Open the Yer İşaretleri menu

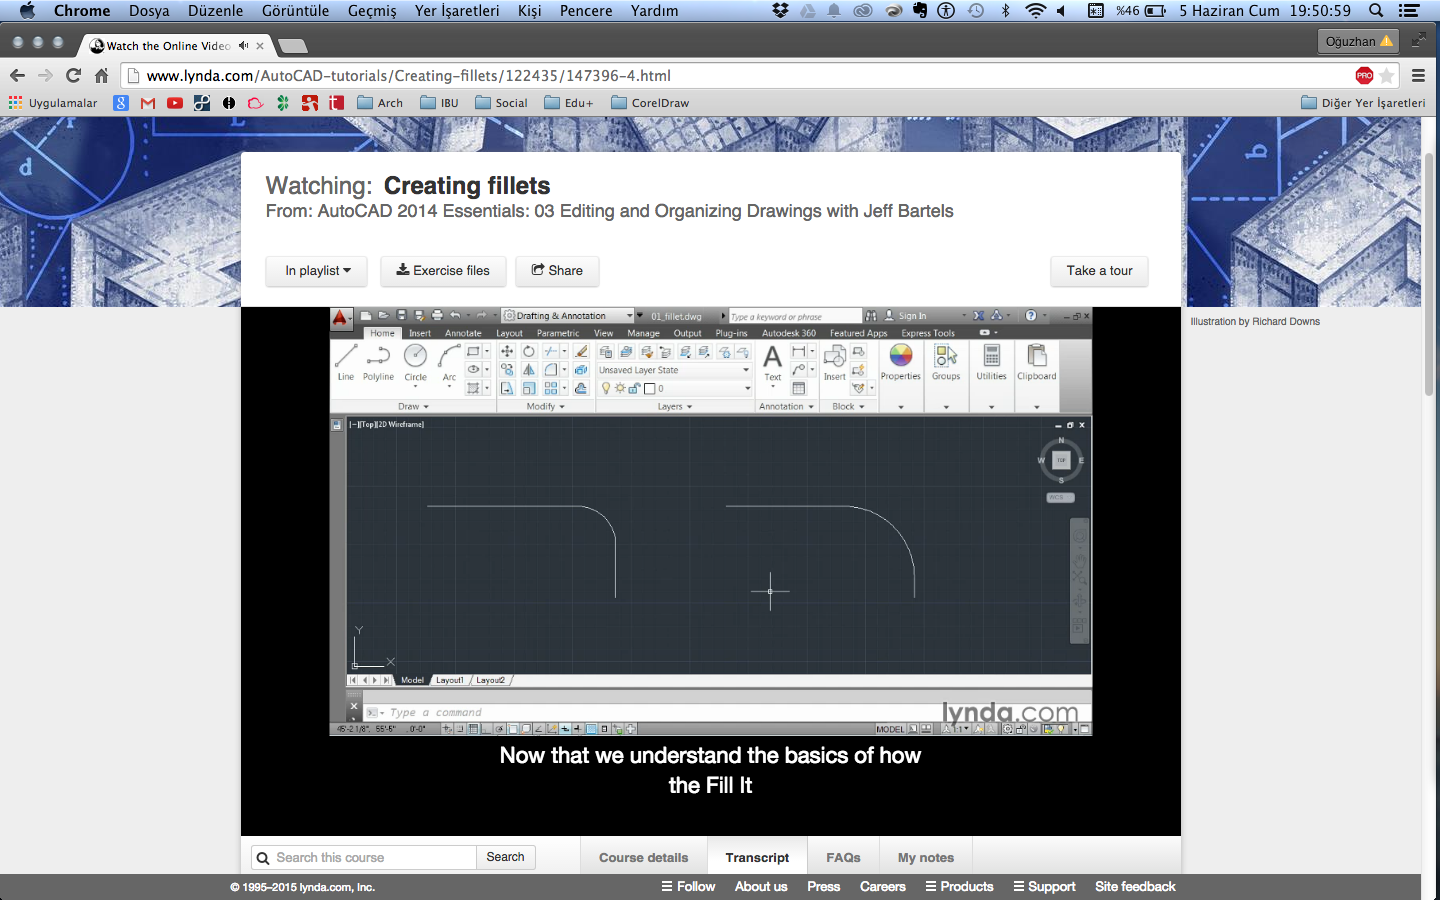(457, 11)
